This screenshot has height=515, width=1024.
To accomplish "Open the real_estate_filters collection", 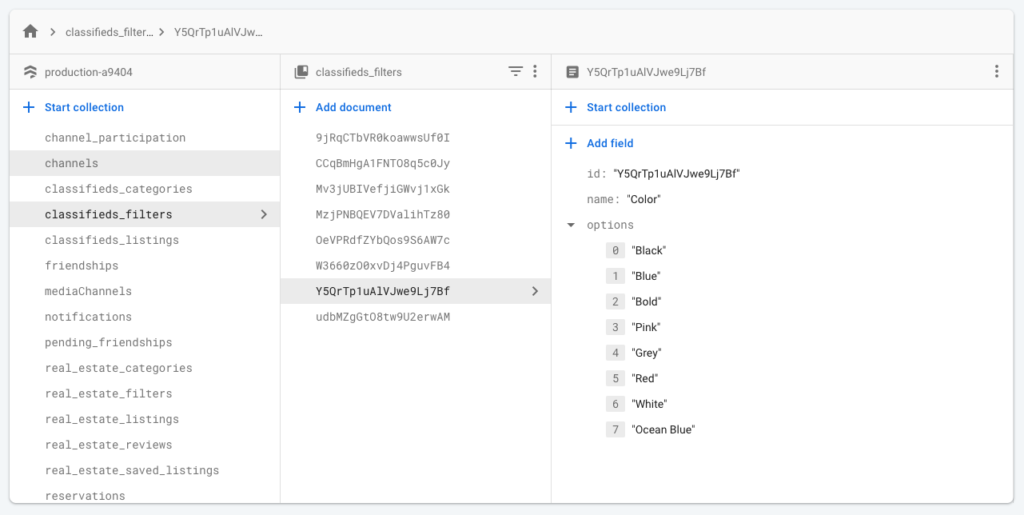I will coord(145,394).
